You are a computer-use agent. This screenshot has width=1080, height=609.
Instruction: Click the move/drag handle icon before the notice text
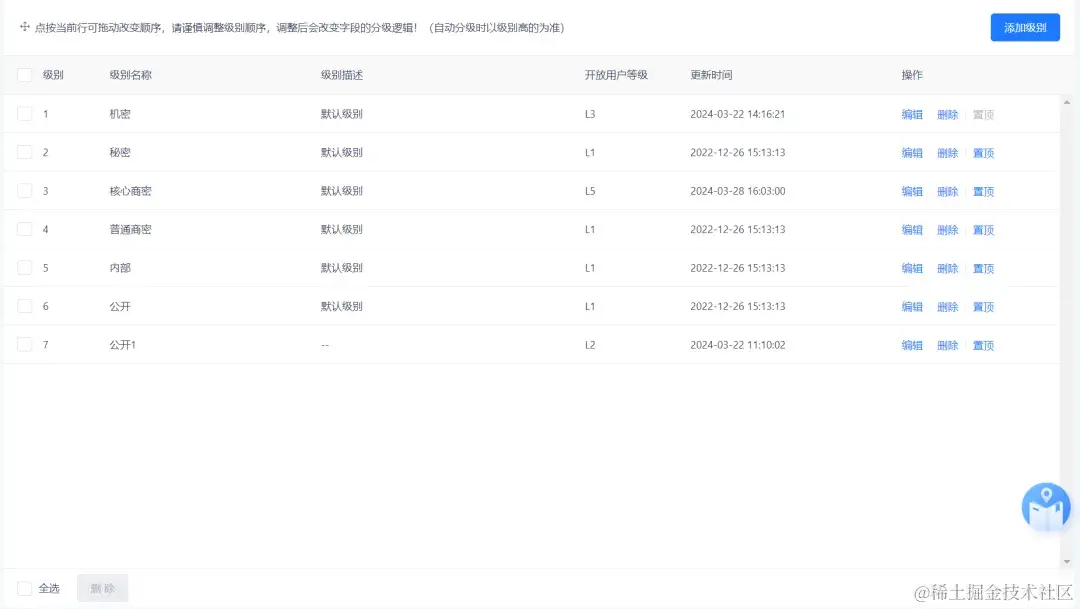coord(24,28)
